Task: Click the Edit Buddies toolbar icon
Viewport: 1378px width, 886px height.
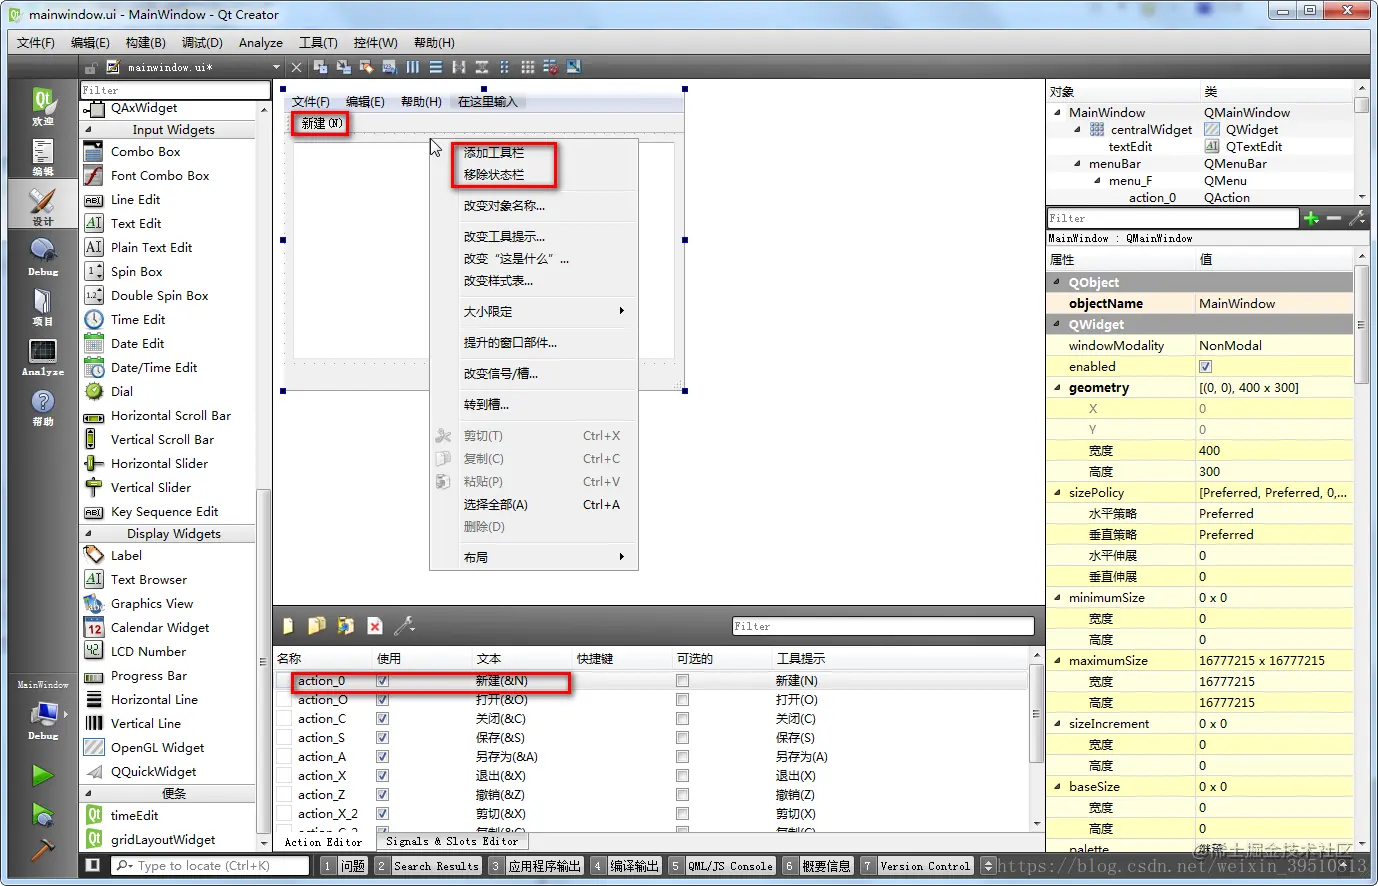Action: coord(366,67)
